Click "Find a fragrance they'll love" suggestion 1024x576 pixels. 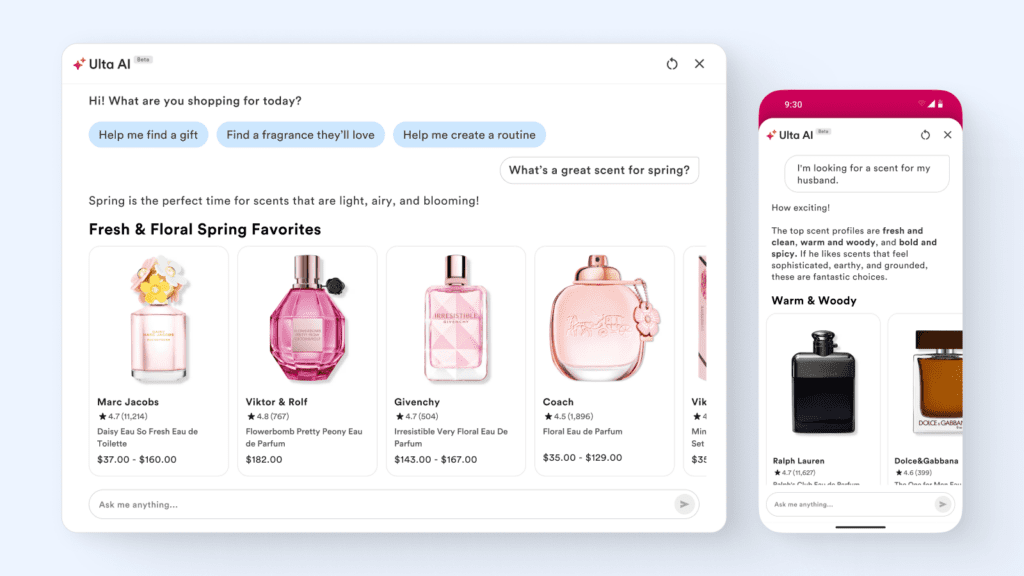300,134
